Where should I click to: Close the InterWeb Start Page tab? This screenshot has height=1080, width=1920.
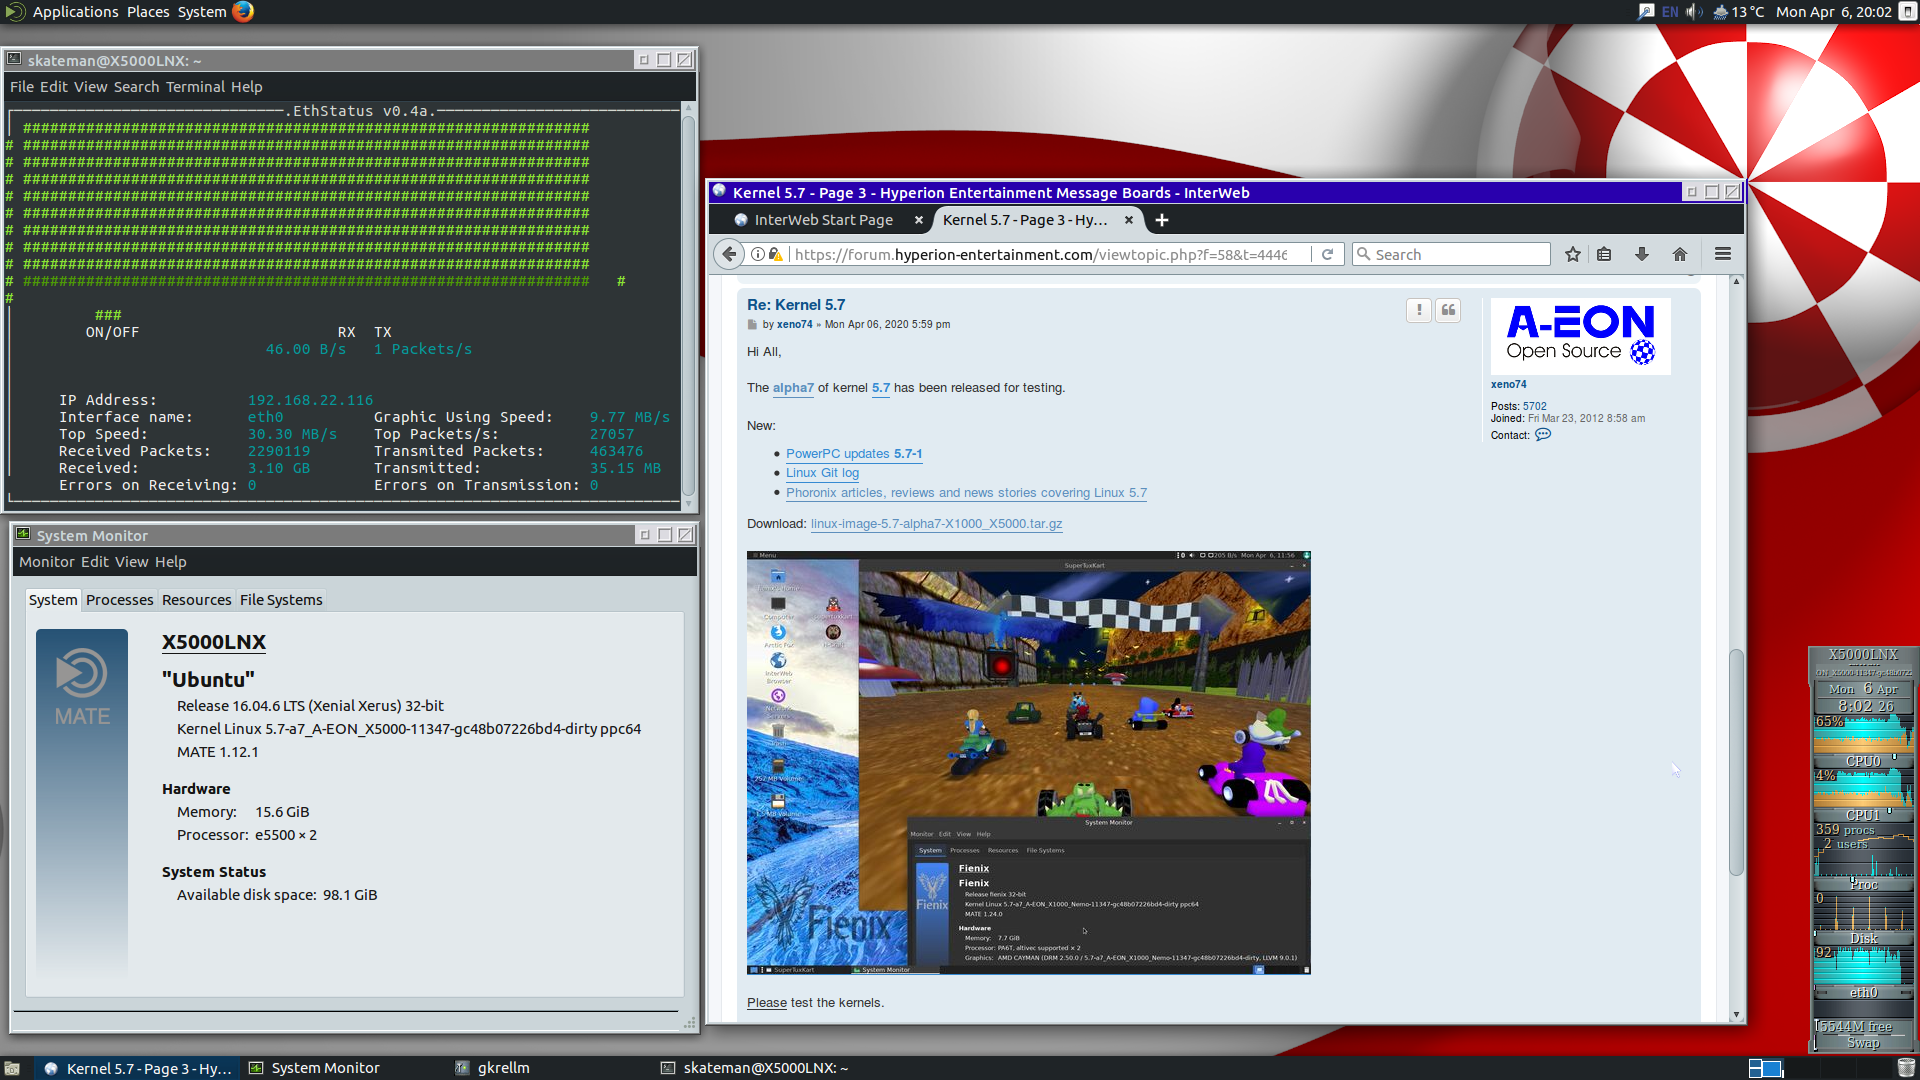pos(918,220)
